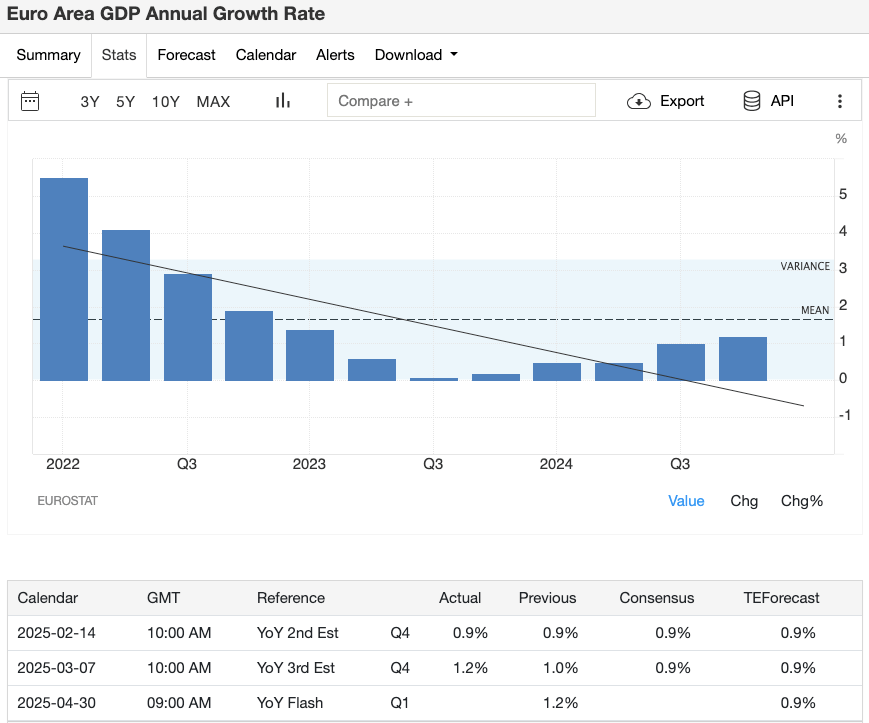Open the date range calendar picker
The width and height of the screenshot is (869, 723).
tap(31, 100)
